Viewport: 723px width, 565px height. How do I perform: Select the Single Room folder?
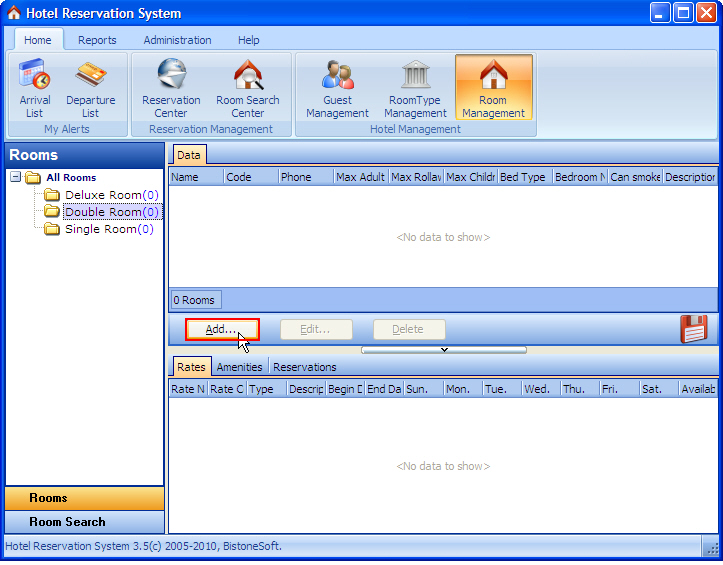tap(101, 229)
